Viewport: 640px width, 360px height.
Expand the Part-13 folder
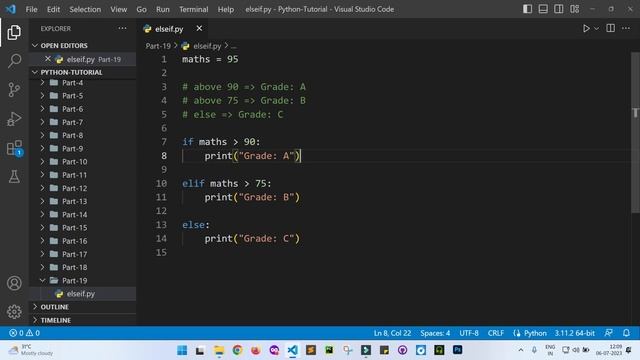[42, 201]
